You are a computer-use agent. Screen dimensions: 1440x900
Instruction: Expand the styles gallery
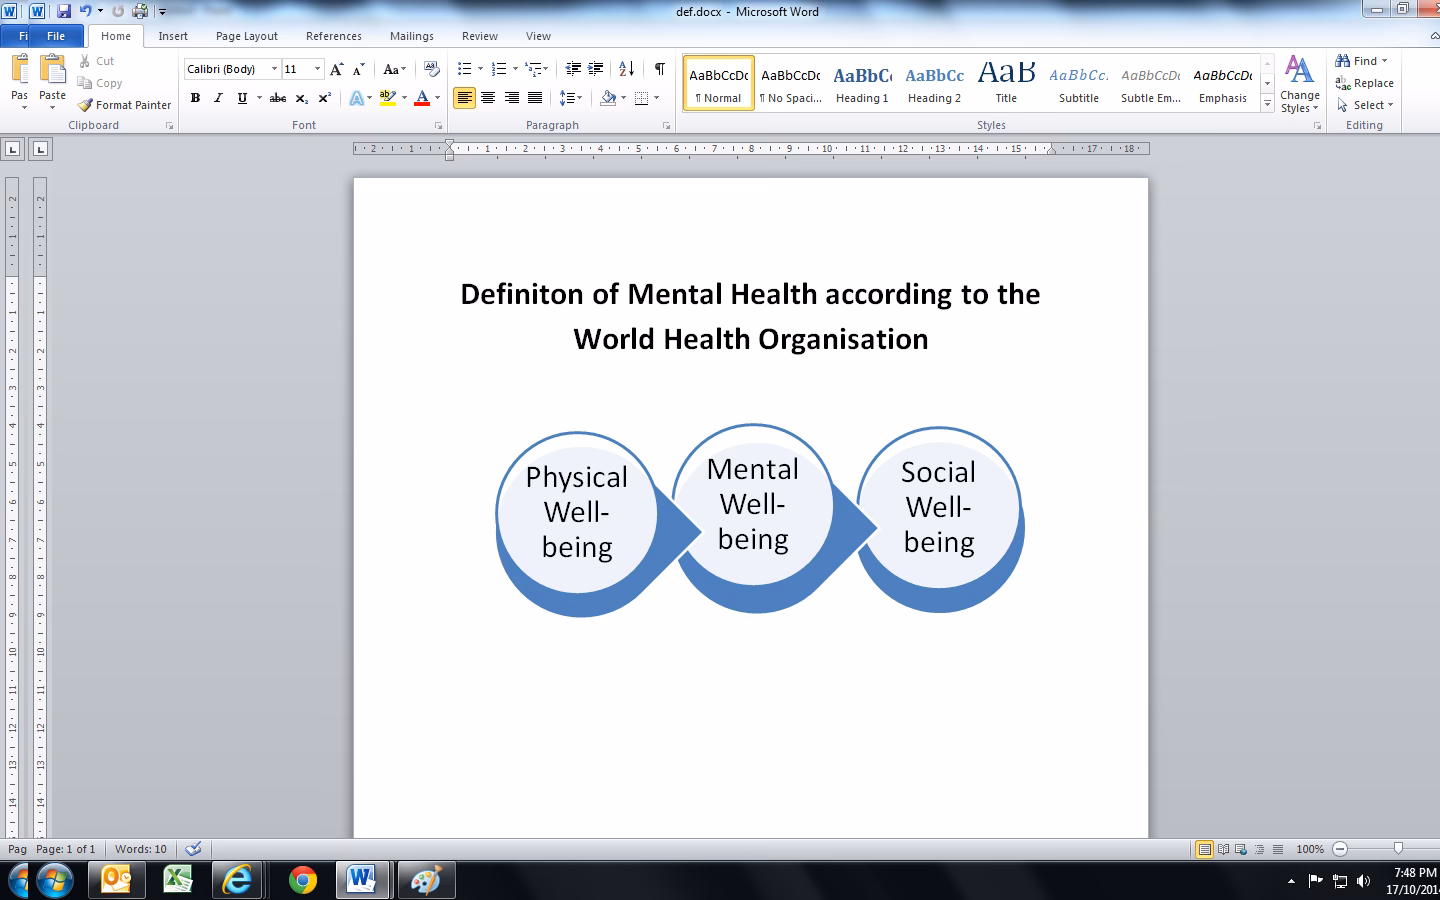1268,104
